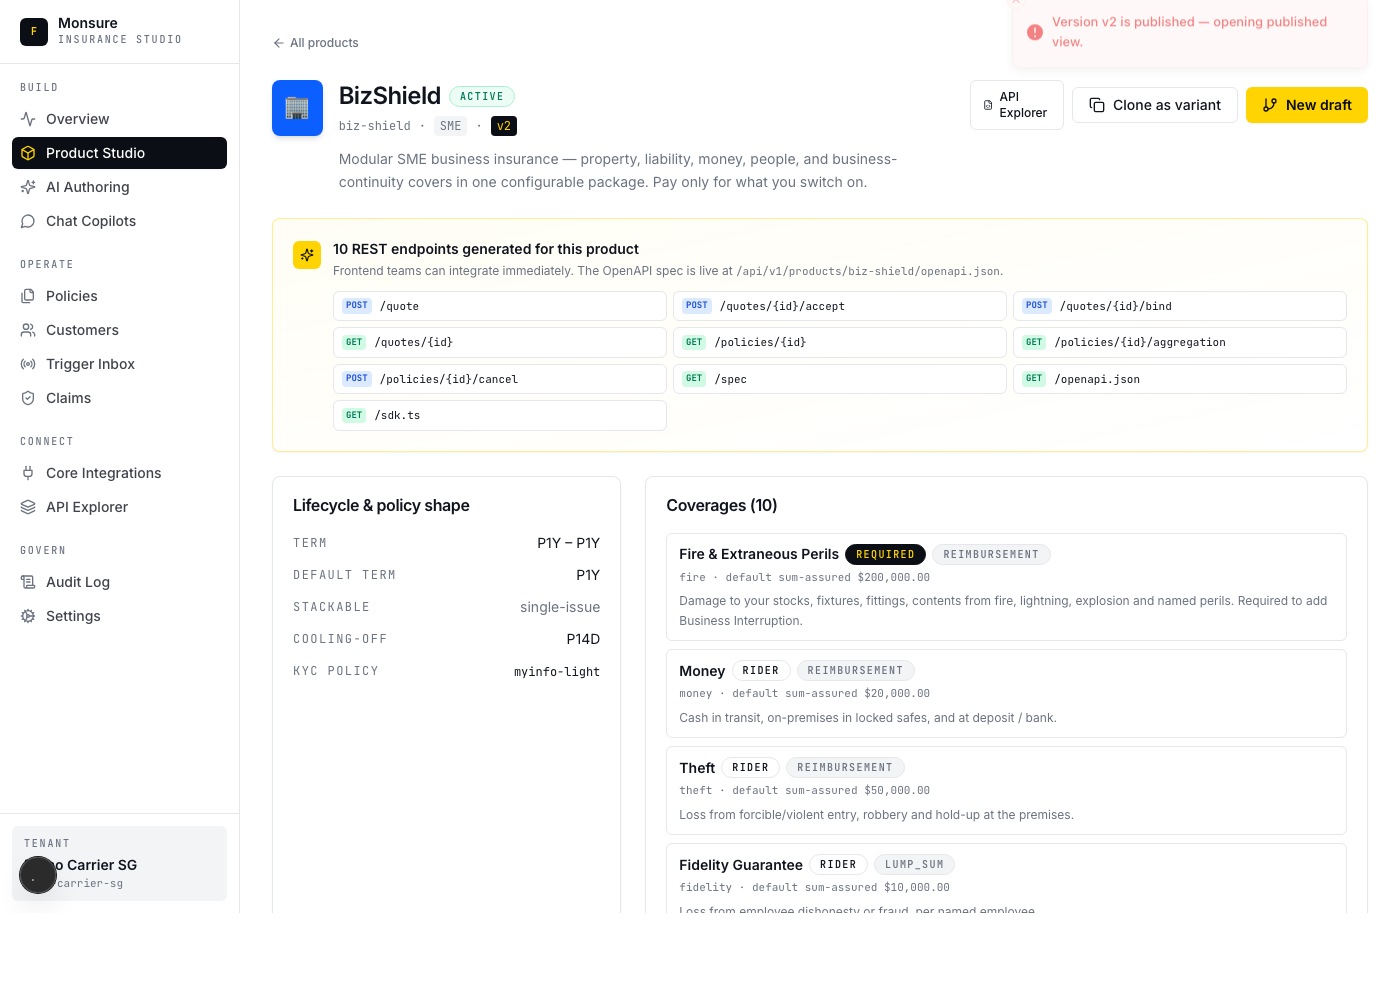The image size is (1400, 1000).
Task: Open AI Authoring in sidebar
Action: [x=87, y=187]
